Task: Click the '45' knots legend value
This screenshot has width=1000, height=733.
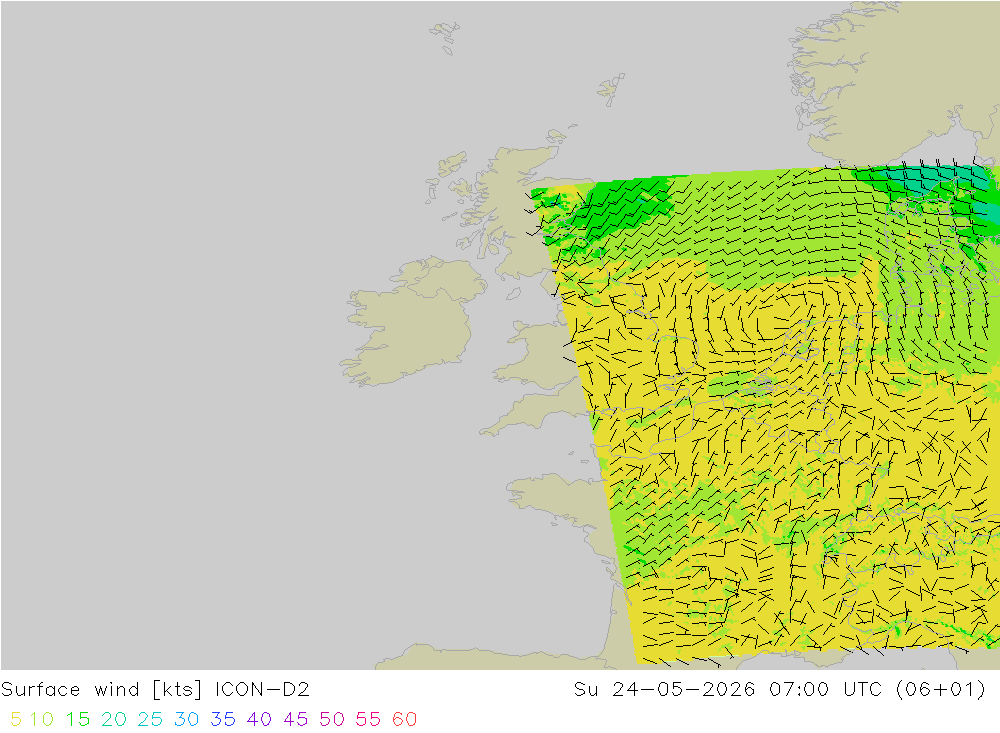Action: [x=295, y=719]
